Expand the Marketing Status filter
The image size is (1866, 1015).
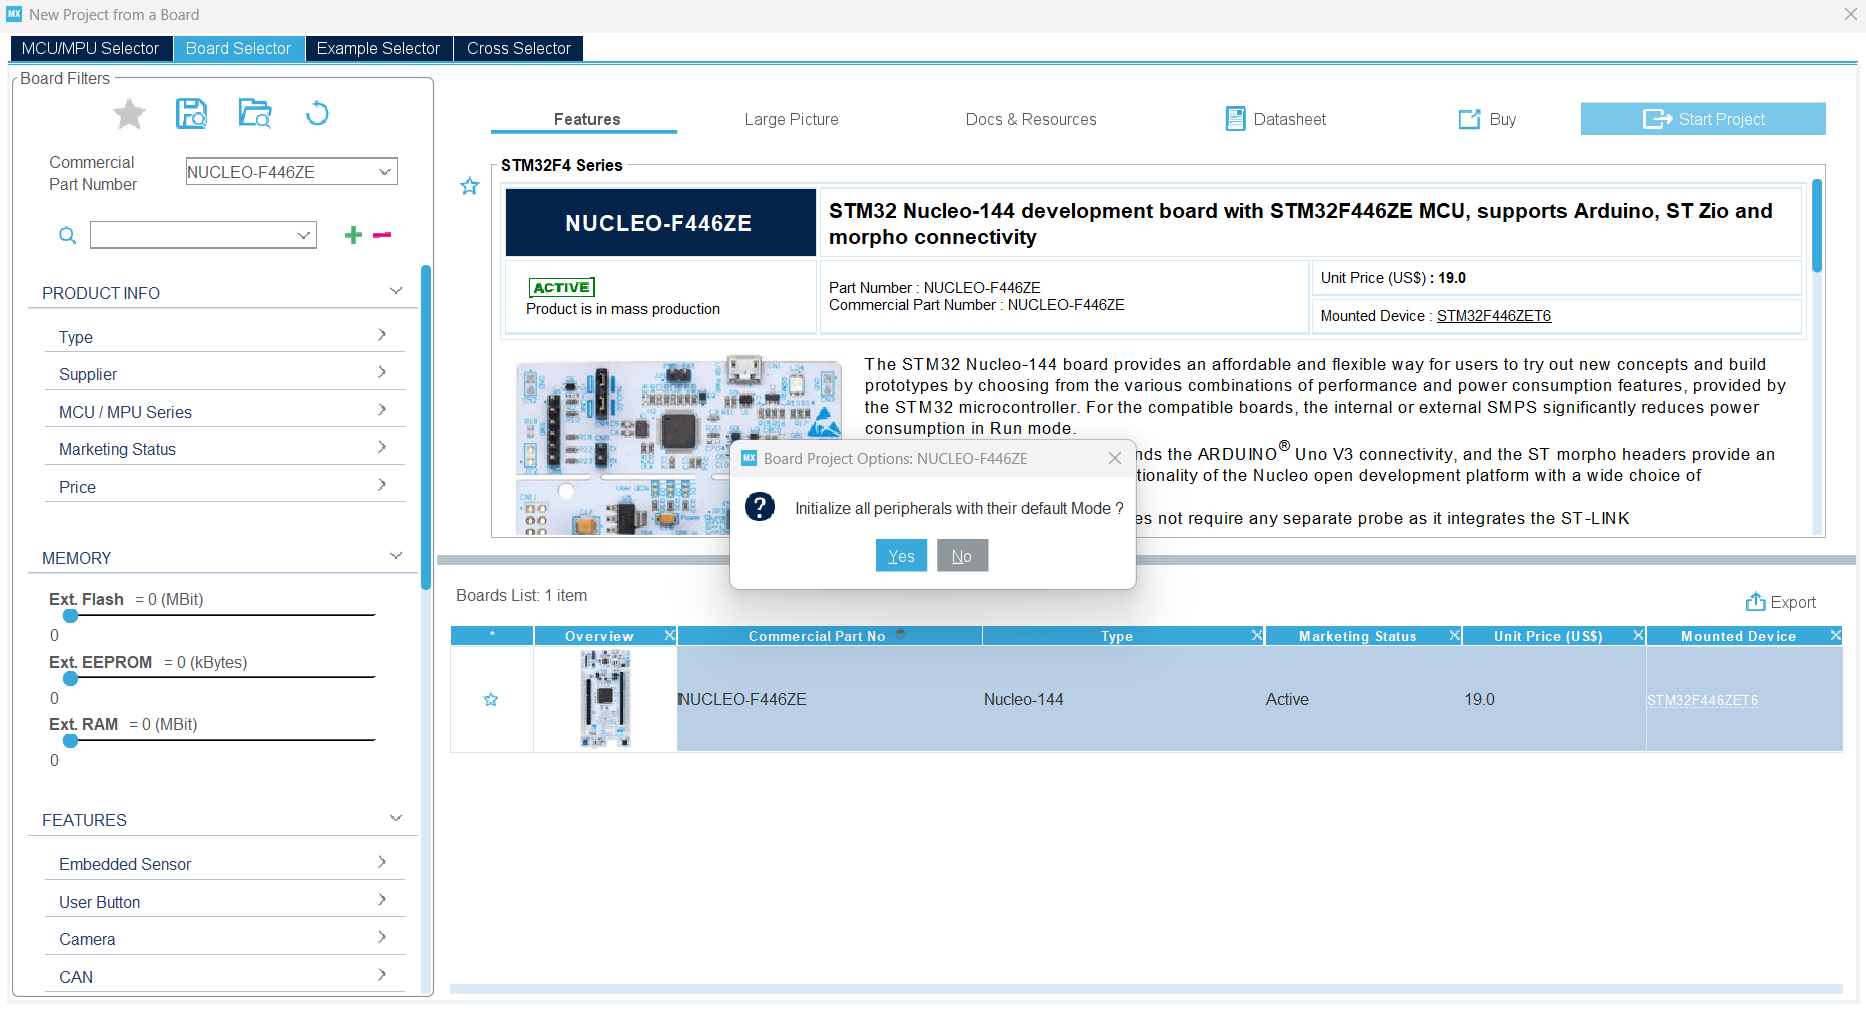pos(382,447)
